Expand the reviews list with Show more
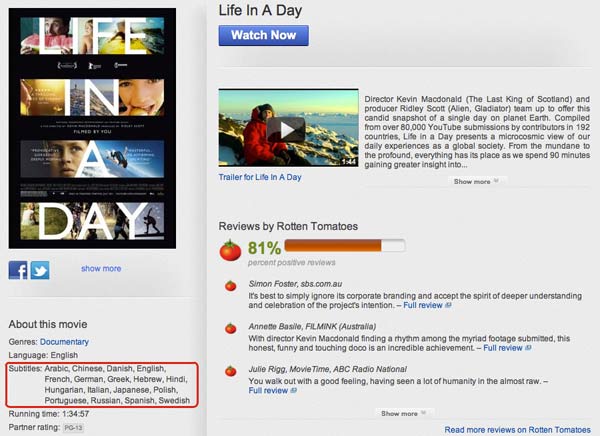Image resolution: width=600 pixels, height=436 pixels. tap(403, 413)
